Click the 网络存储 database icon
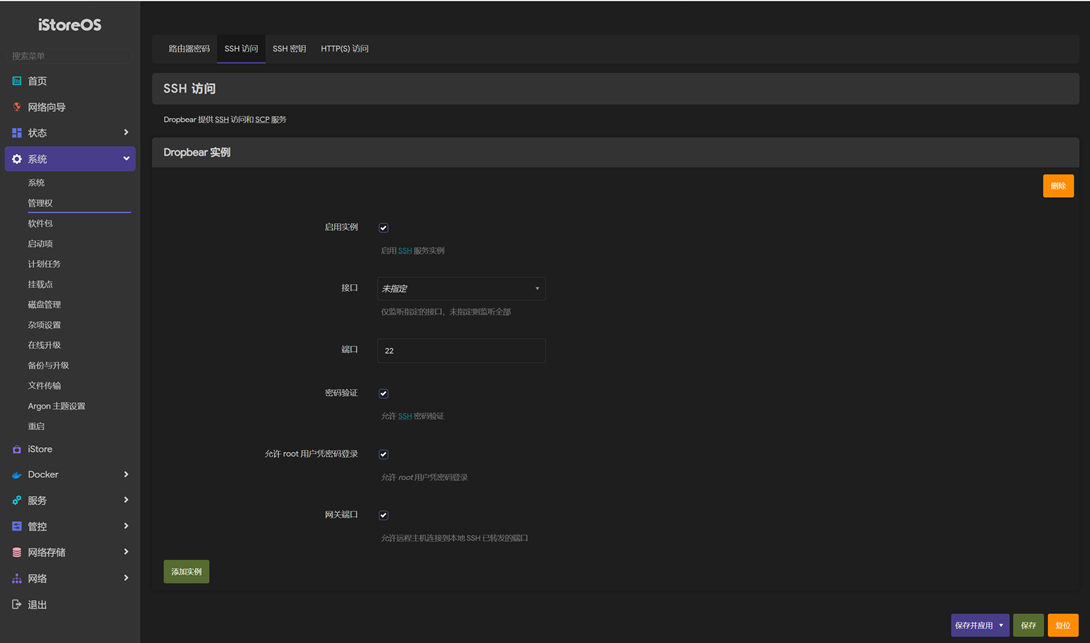Image resolution: width=1090 pixels, height=643 pixels. point(17,552)
